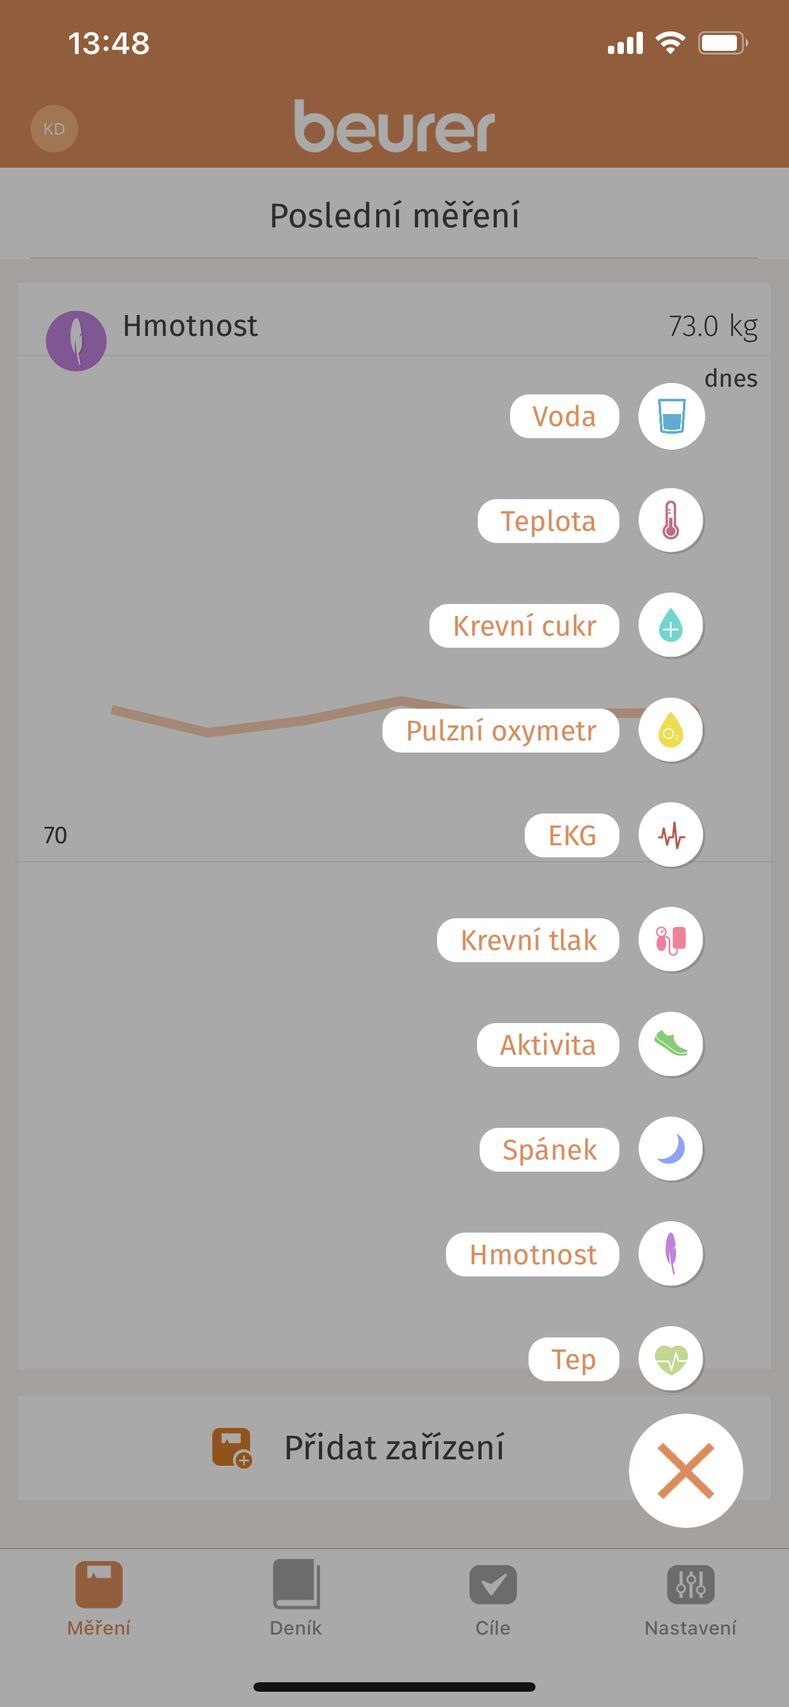Image resolution: width=789 pixels, height=1707 pixels.
Task: Choose the Pulzní oxymetr label
Action: pos(500,731)
